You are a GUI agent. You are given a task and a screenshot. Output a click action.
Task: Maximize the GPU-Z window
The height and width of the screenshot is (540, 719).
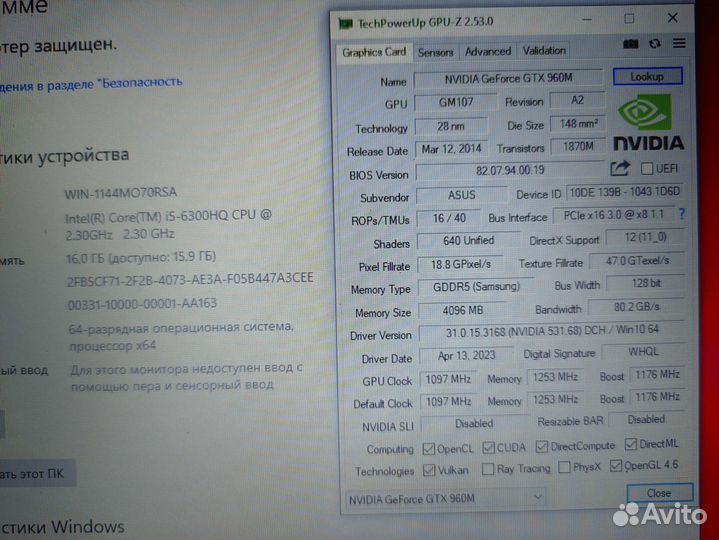coord(629,19)
